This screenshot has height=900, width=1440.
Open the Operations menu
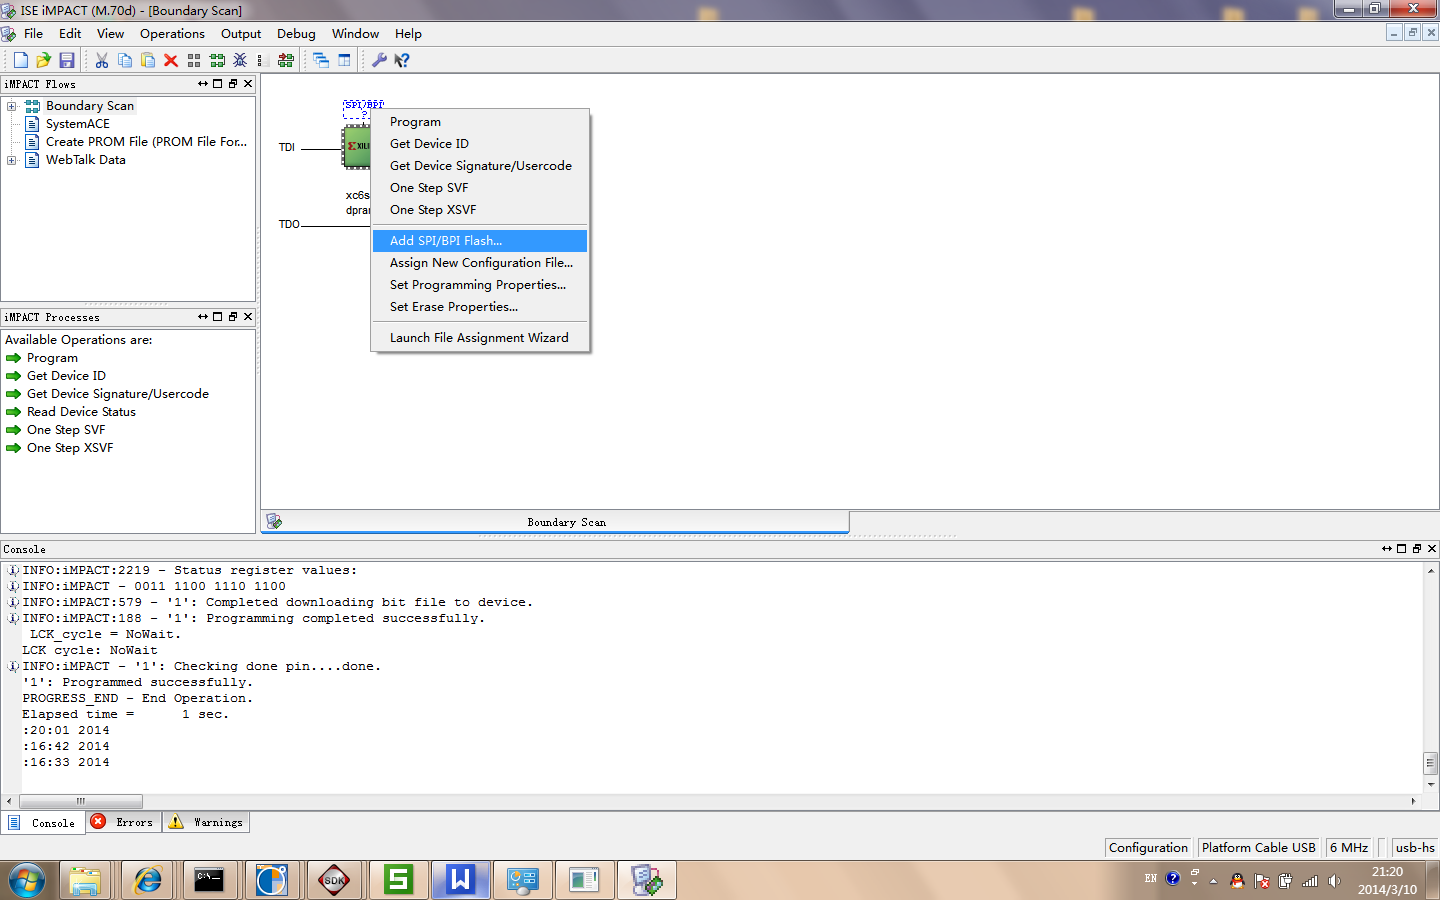[172, 34]
